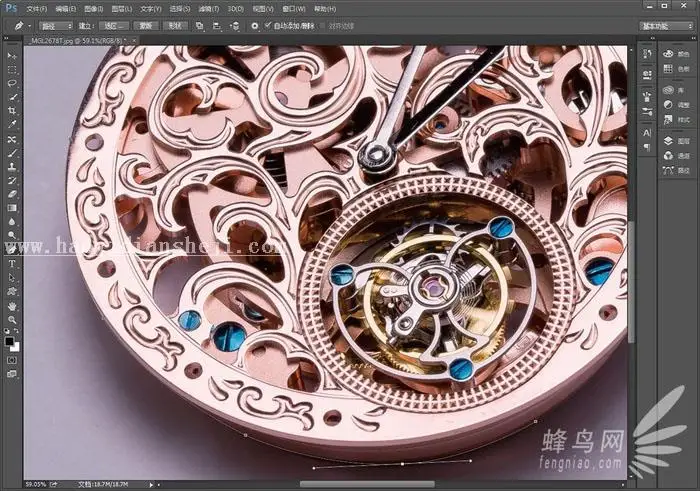Change the screen mode
Screen dimensions: 700x491
pyautogui.click(x=12, y=374)
